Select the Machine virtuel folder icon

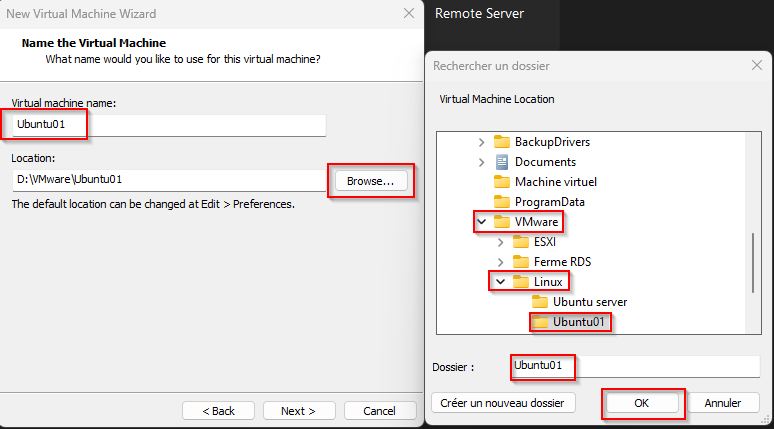[x=502, y=182]
